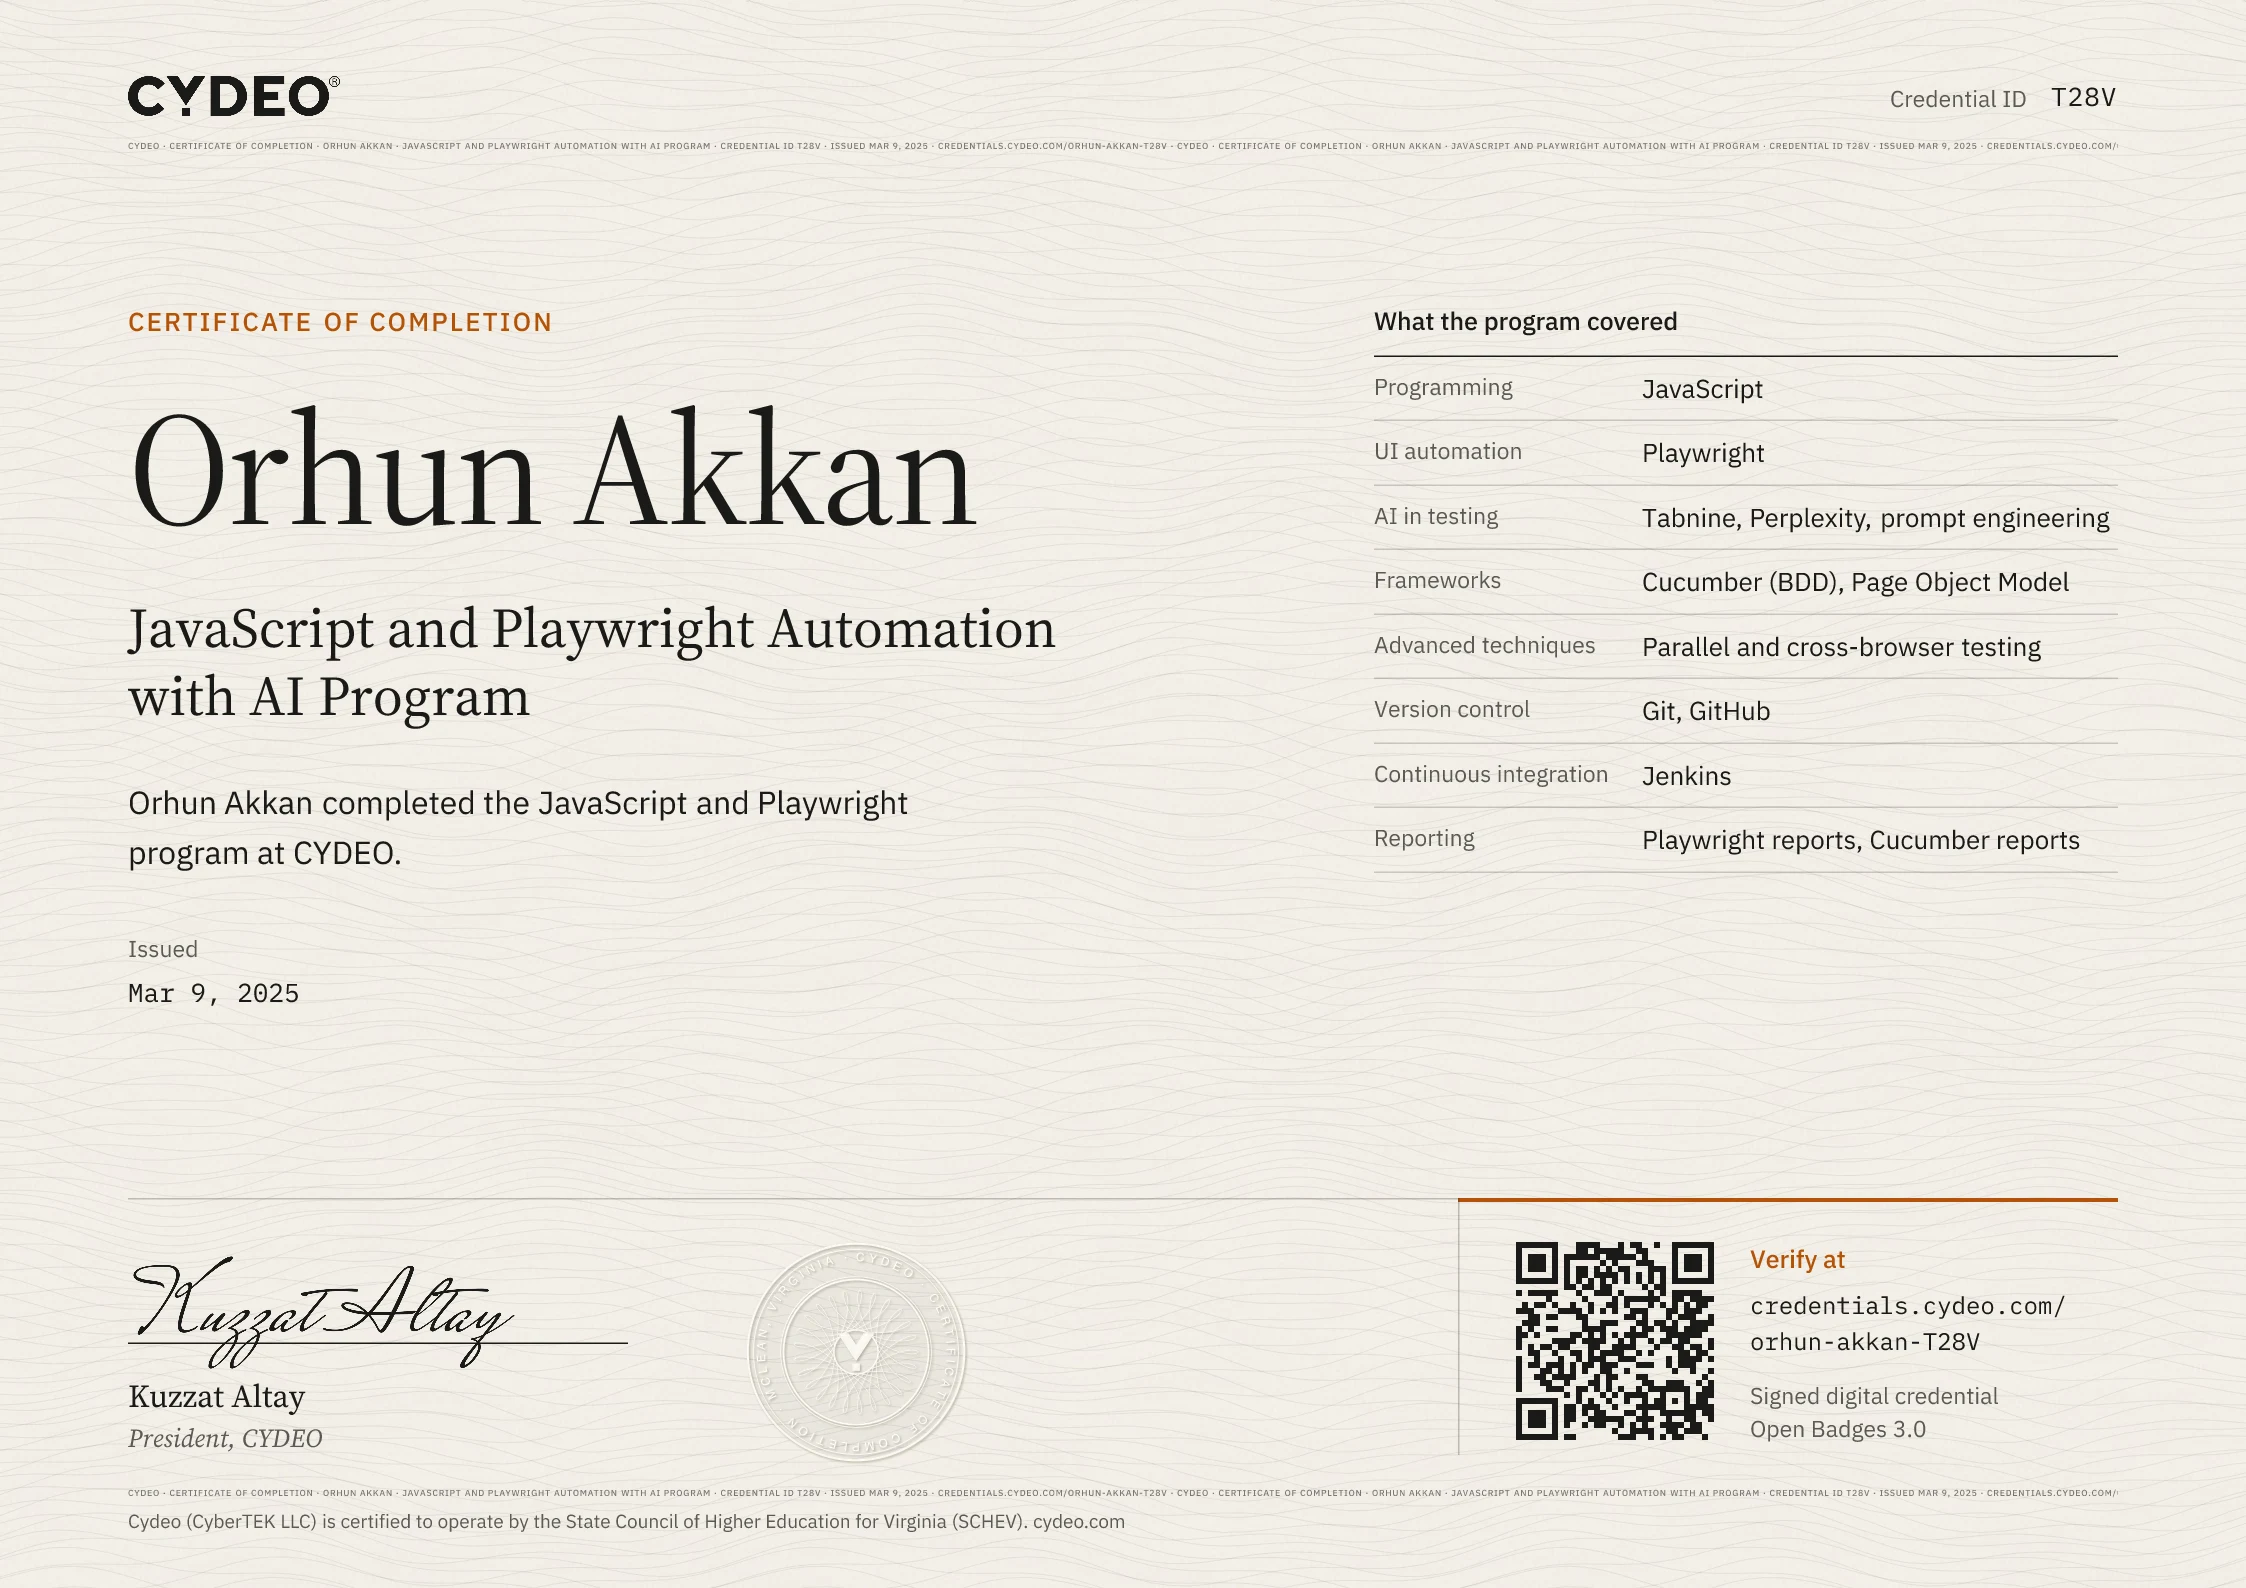Click the Kuzzat Altay signature
This screenshot has width=2246, height=1588.
[x=322, y=1312]
